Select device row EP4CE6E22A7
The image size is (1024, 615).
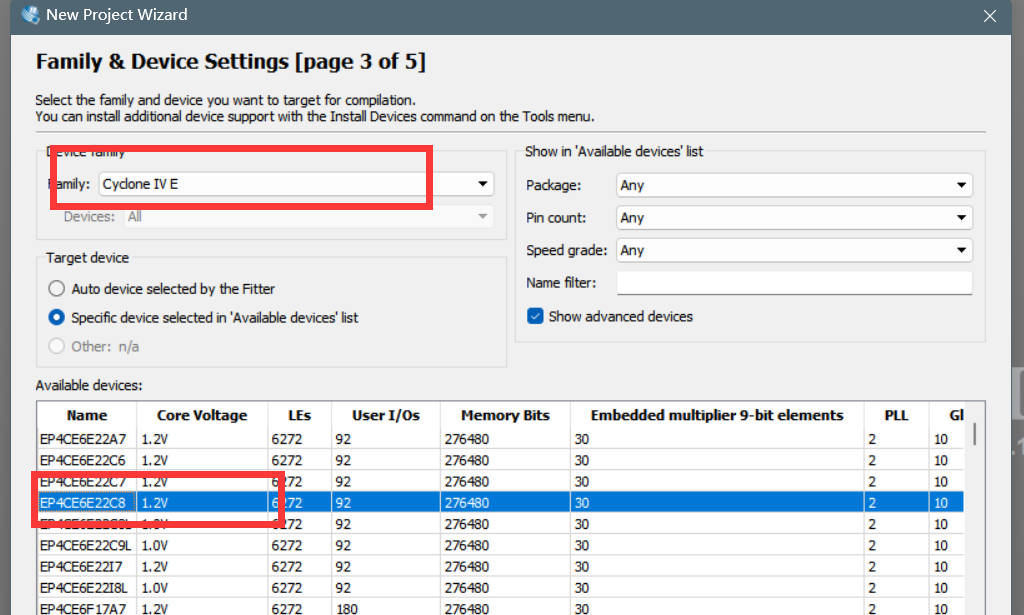[x=500, y=439]
